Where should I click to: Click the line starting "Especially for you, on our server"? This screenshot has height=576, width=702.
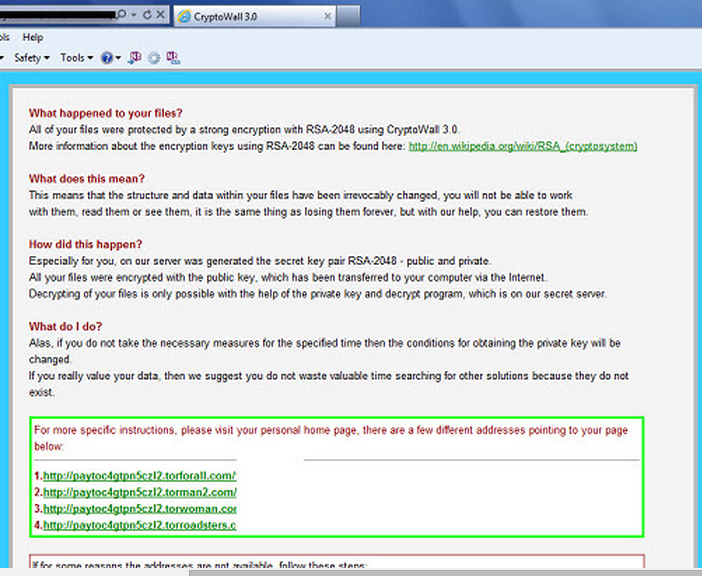click(260, 261)
